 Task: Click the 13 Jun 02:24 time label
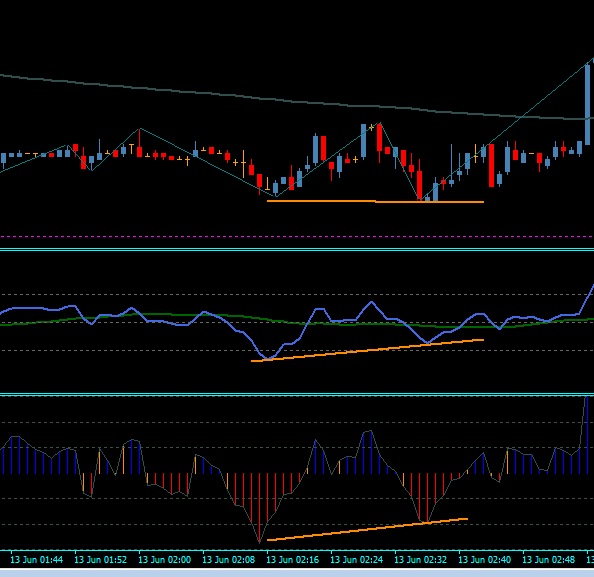click(x=356, y=560)
